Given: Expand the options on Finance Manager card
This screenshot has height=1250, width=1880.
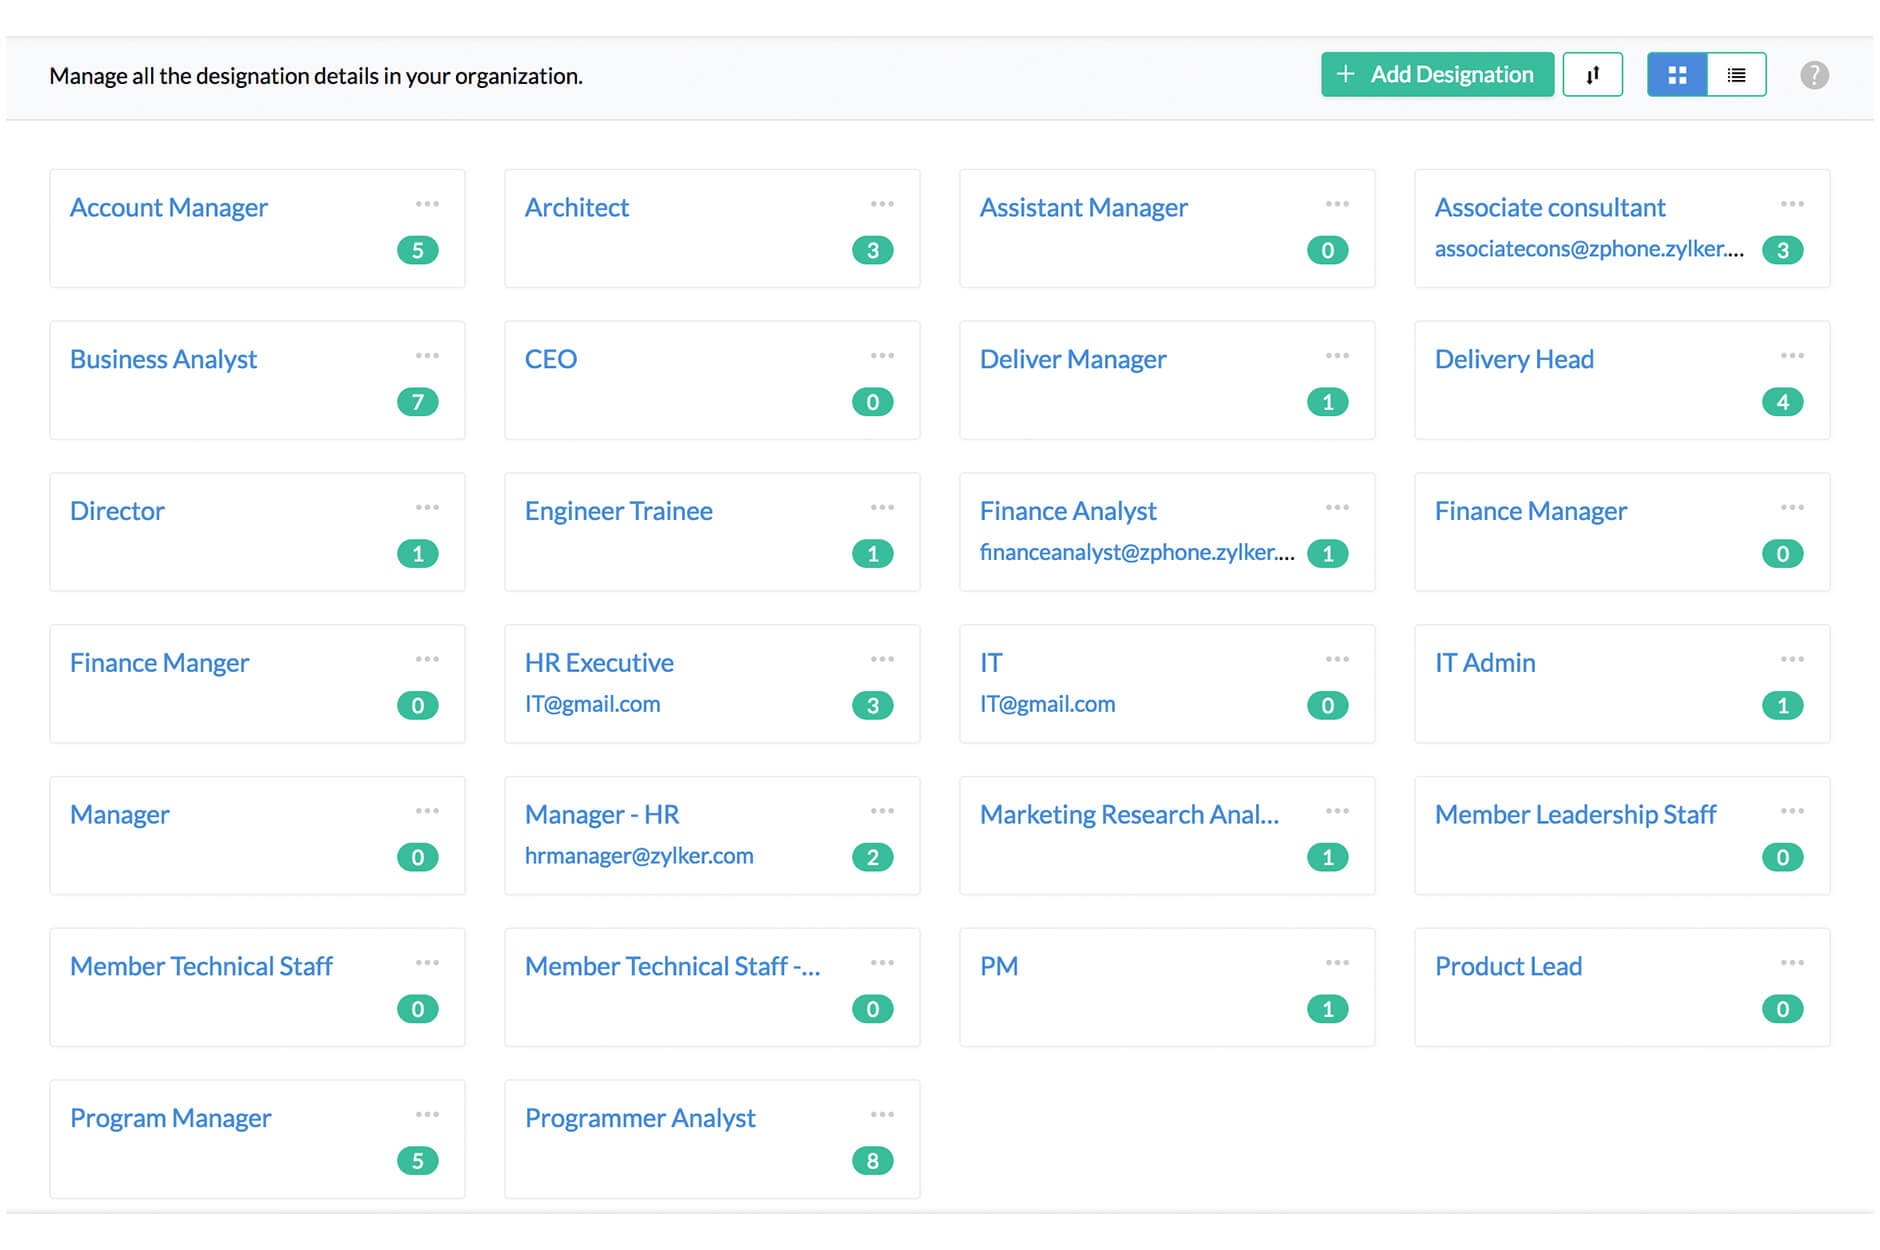Looking at the screenshot, I should (x=1791, y=506).
